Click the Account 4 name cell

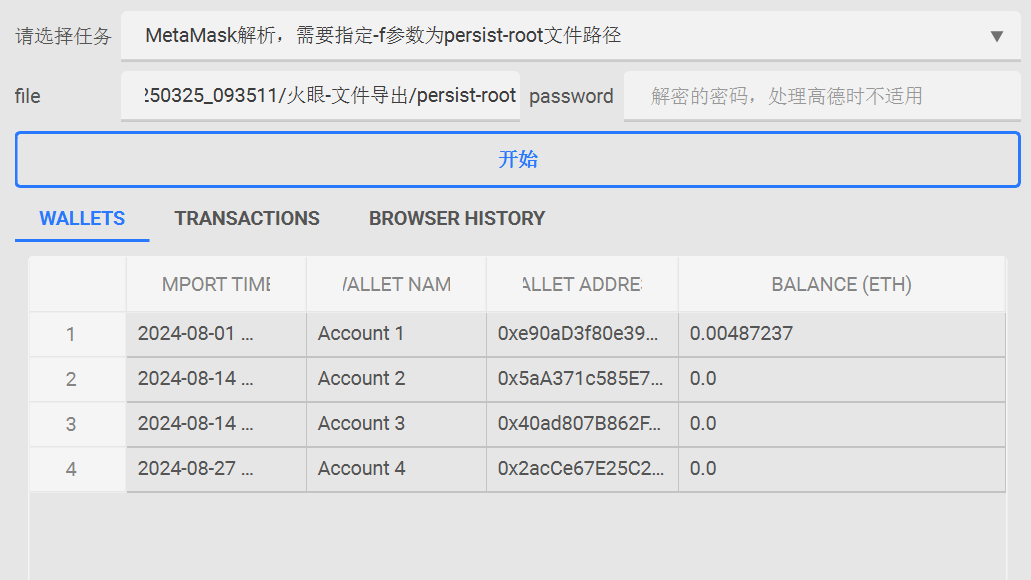click(396, 468)
